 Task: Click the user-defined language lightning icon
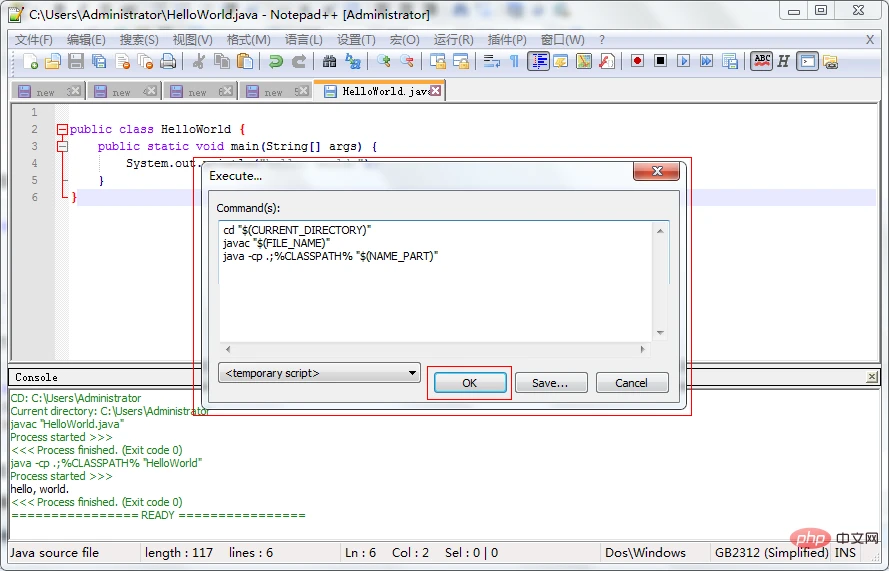(x=561, y=61)
